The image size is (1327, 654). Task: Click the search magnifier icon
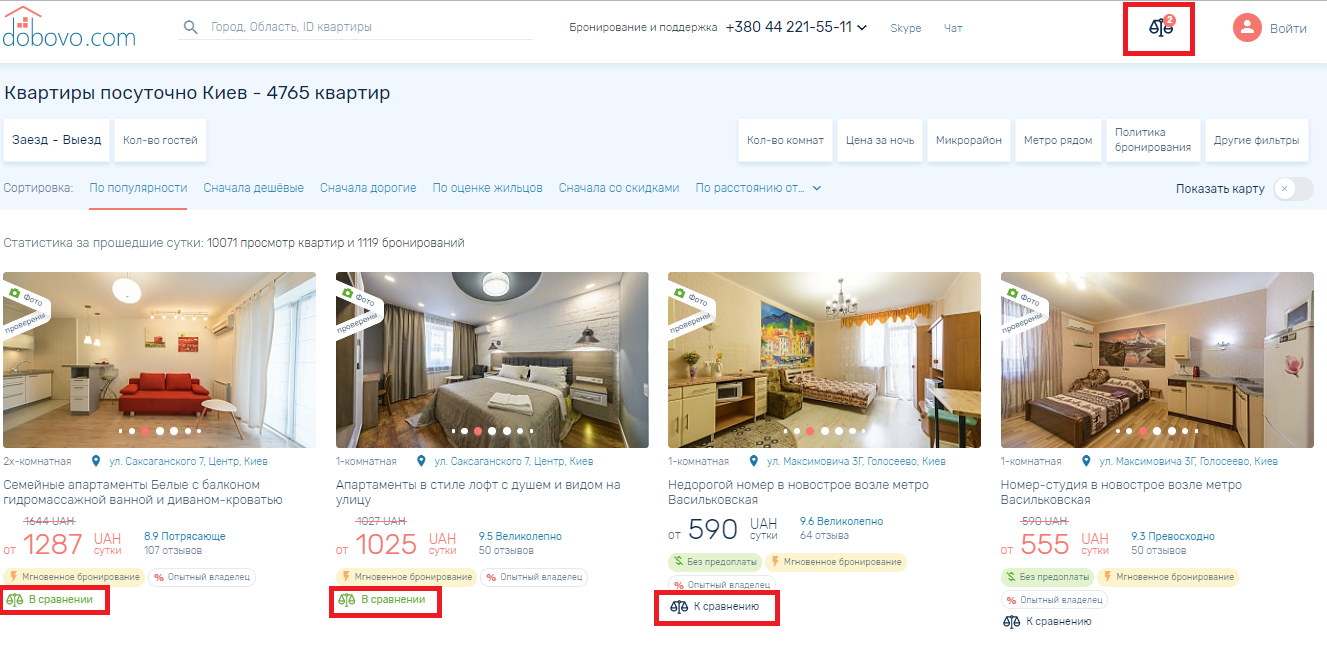[191, 27]
